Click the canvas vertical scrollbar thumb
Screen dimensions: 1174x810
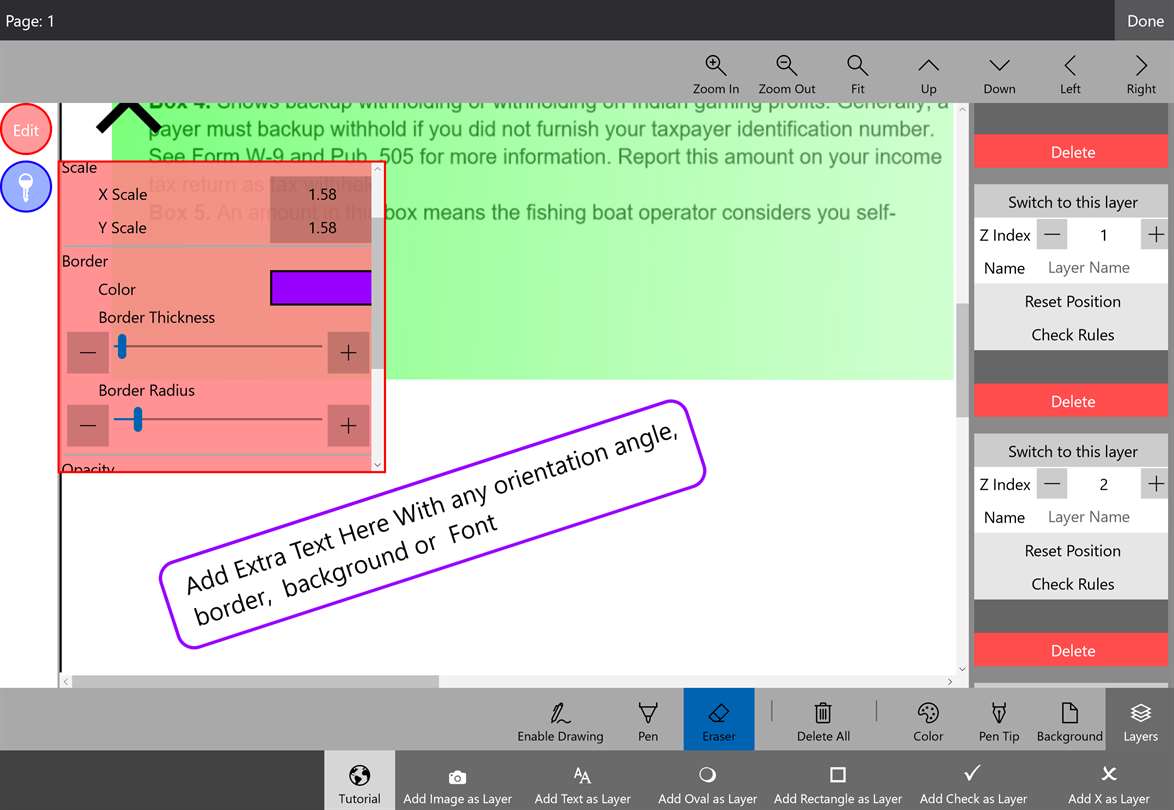[962, 360]
